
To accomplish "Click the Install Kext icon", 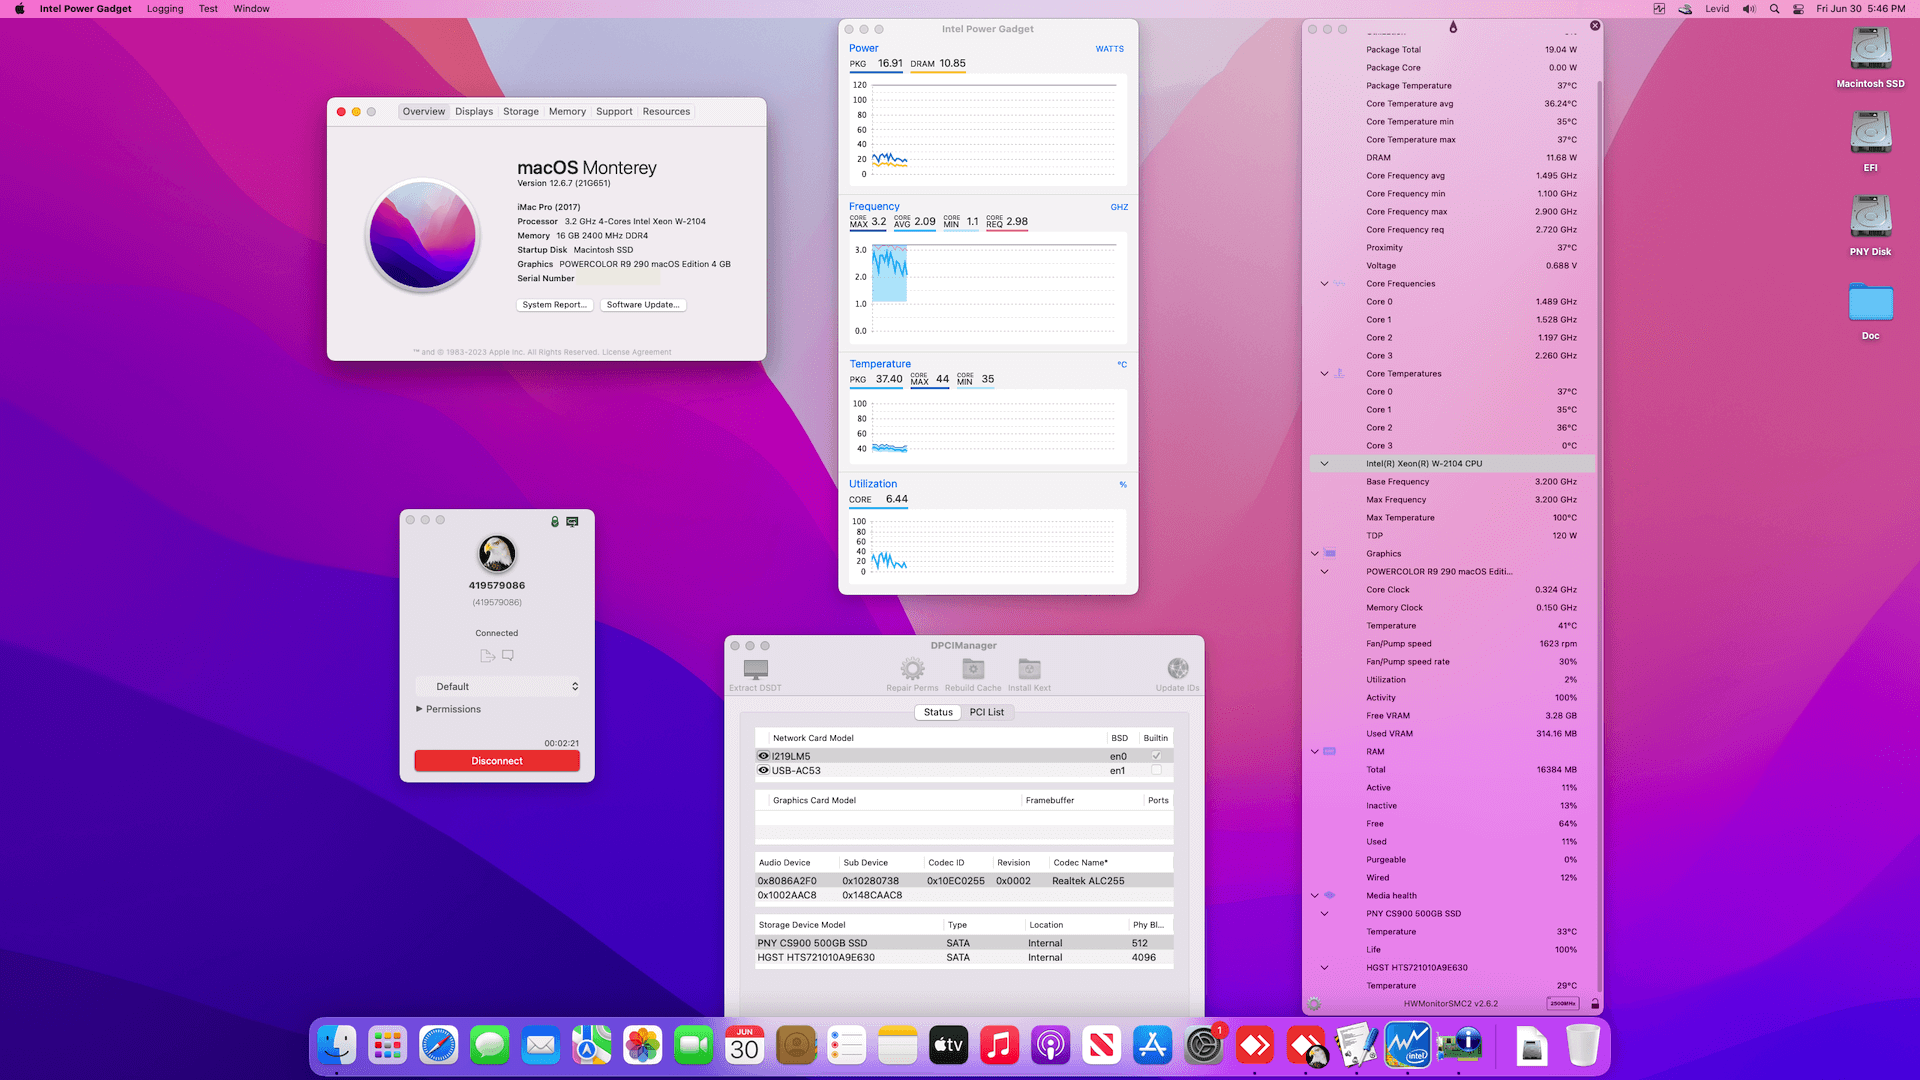I will 1029,669.
